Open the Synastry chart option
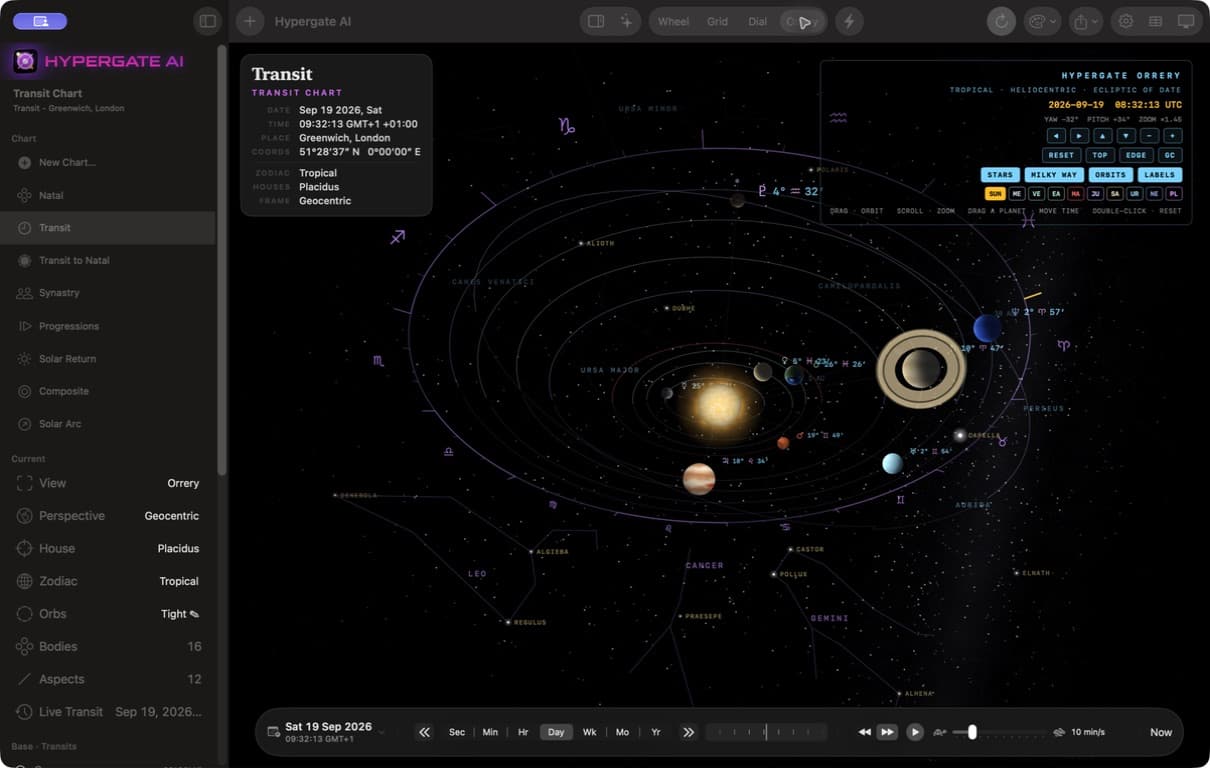Screen dimensions: 1210x768 108,293
